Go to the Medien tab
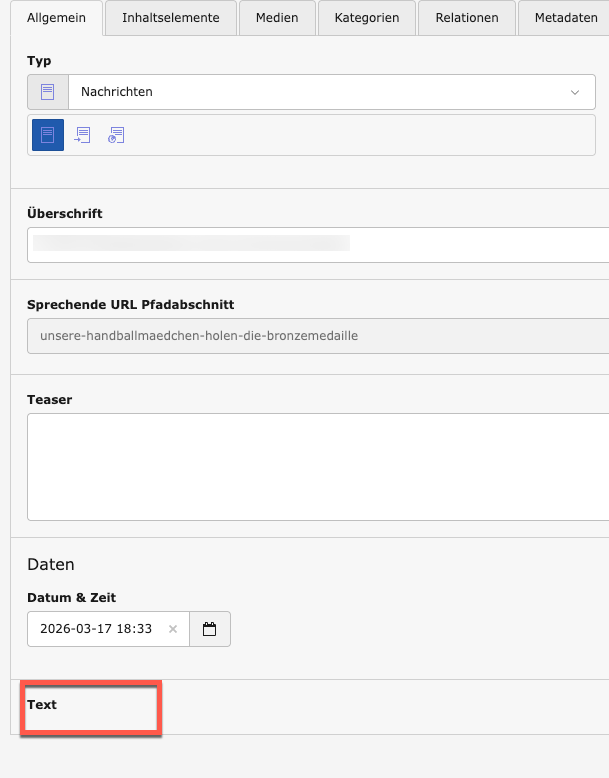Viewport: 609px width, 778px height. 277,18
